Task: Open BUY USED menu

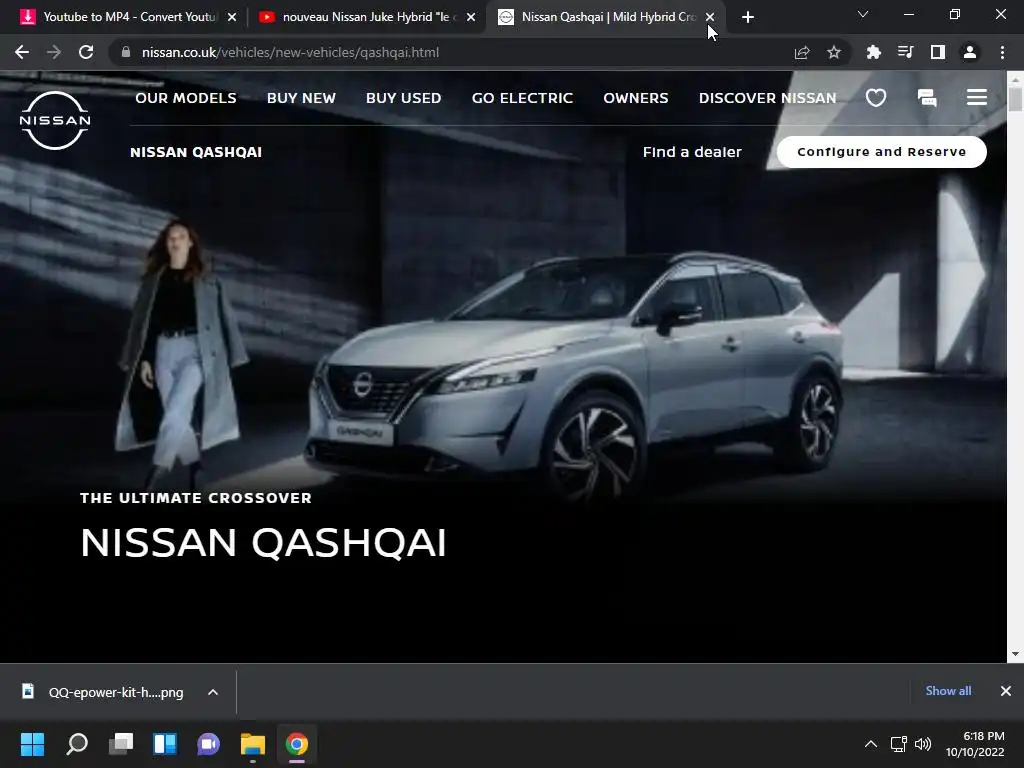Action: (x=404, y=98)
